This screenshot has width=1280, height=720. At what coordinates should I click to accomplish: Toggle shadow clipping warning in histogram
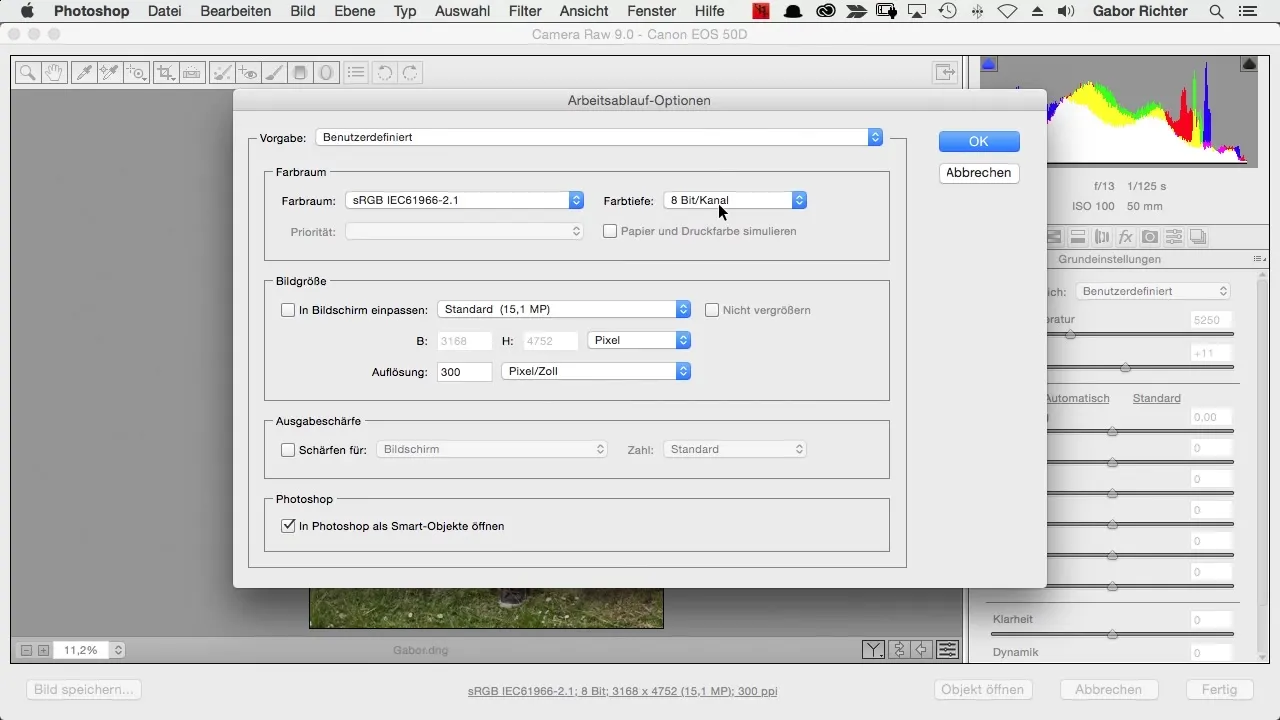tap(988, 65)
